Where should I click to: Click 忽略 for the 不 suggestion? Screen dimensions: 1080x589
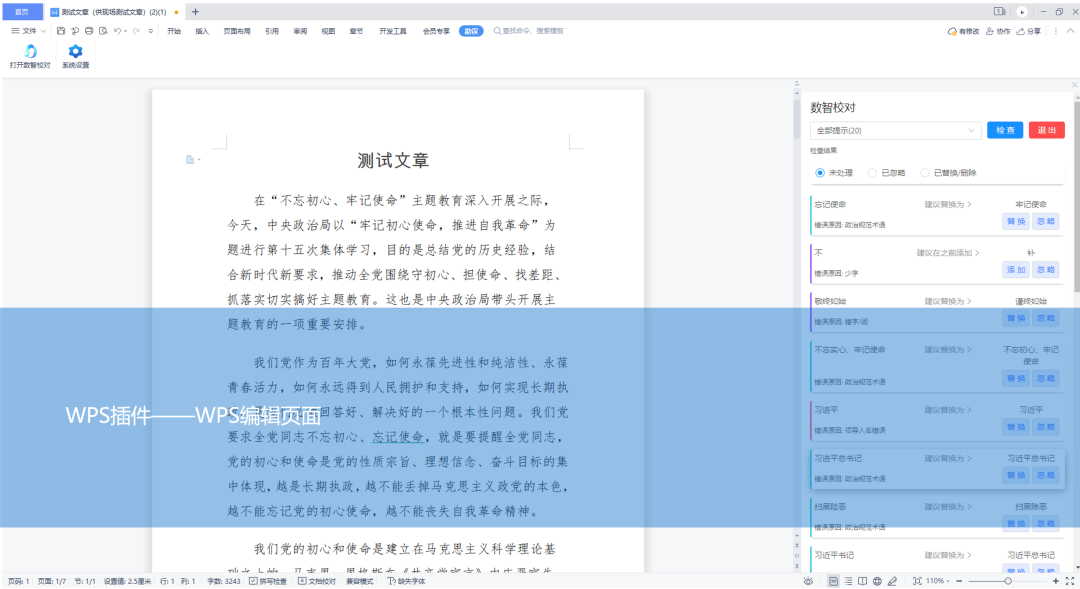(x=1046, y=270)
